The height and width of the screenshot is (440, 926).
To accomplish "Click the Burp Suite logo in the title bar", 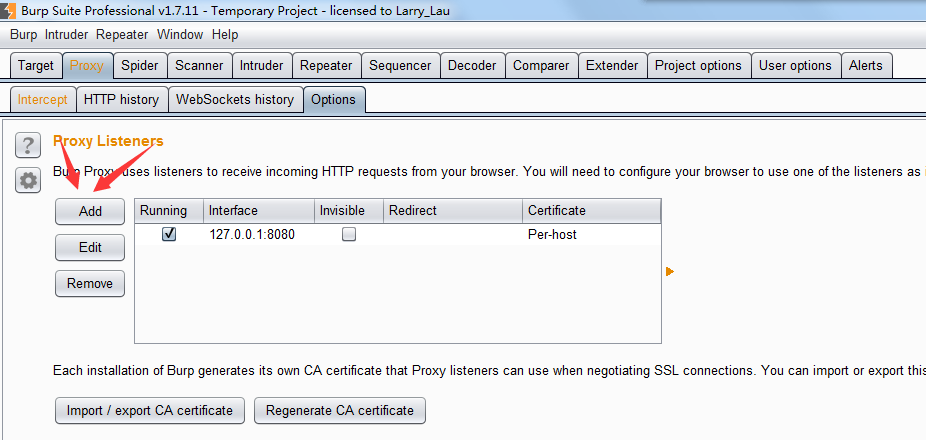I will [x=10, y=10].
